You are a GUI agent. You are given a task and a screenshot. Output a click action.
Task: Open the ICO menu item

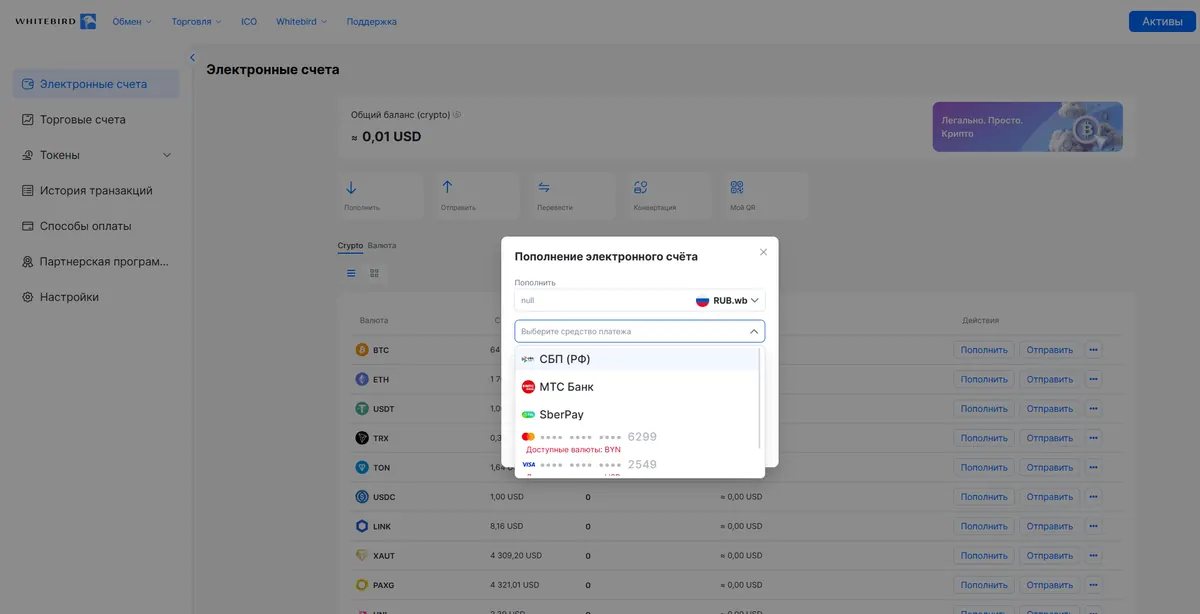tap(249, 21)
